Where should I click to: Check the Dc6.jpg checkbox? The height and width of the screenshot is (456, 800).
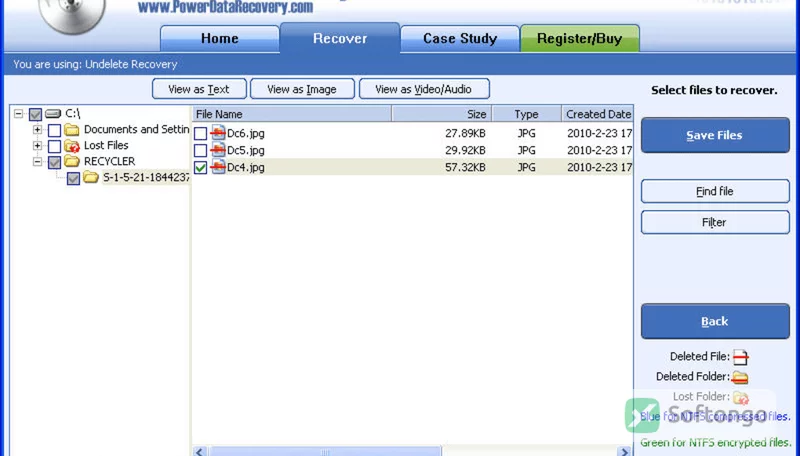tap(201, 134)
